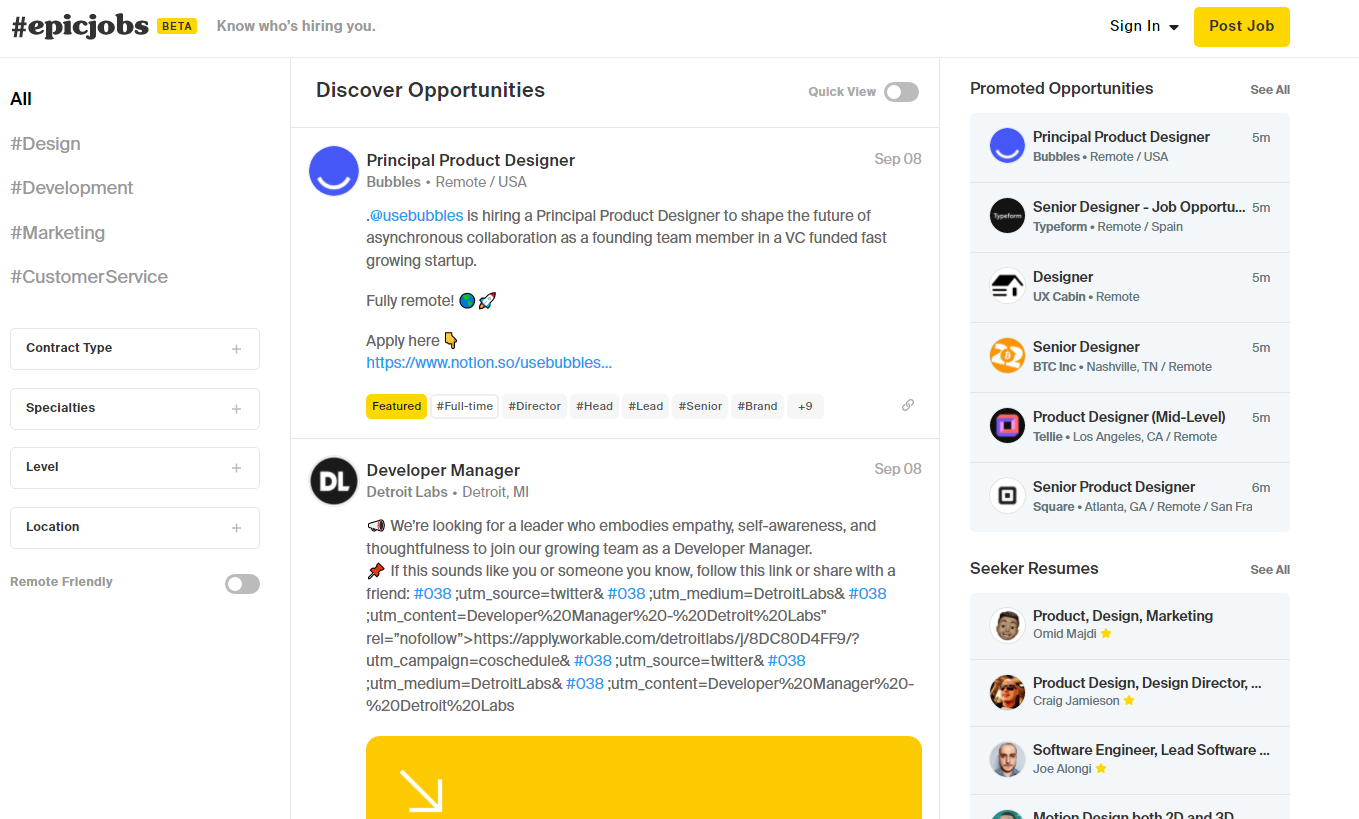Select the #Design category
Image resolution: width=1359 pixels, height=819 pixels.
[x=45, y=144]
